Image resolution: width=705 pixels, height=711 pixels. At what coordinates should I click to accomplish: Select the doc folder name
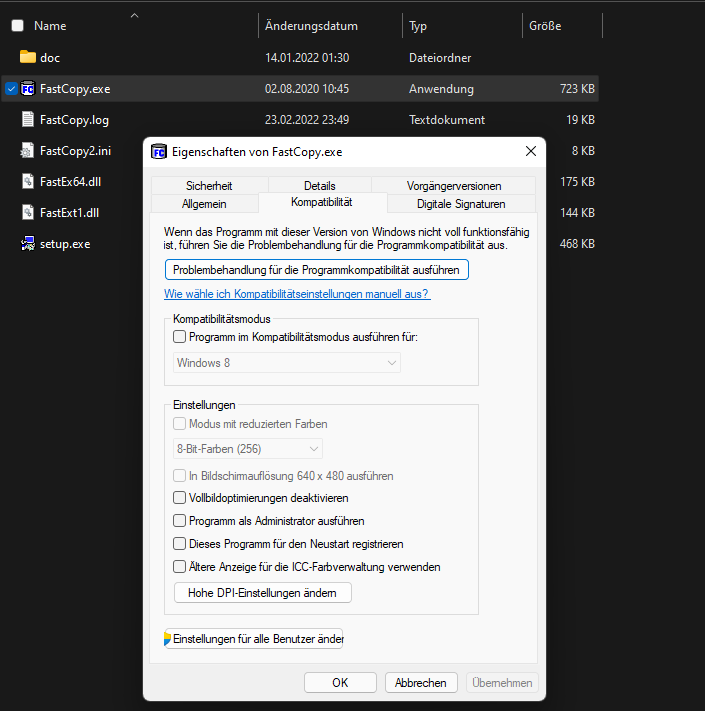[50, 58]
